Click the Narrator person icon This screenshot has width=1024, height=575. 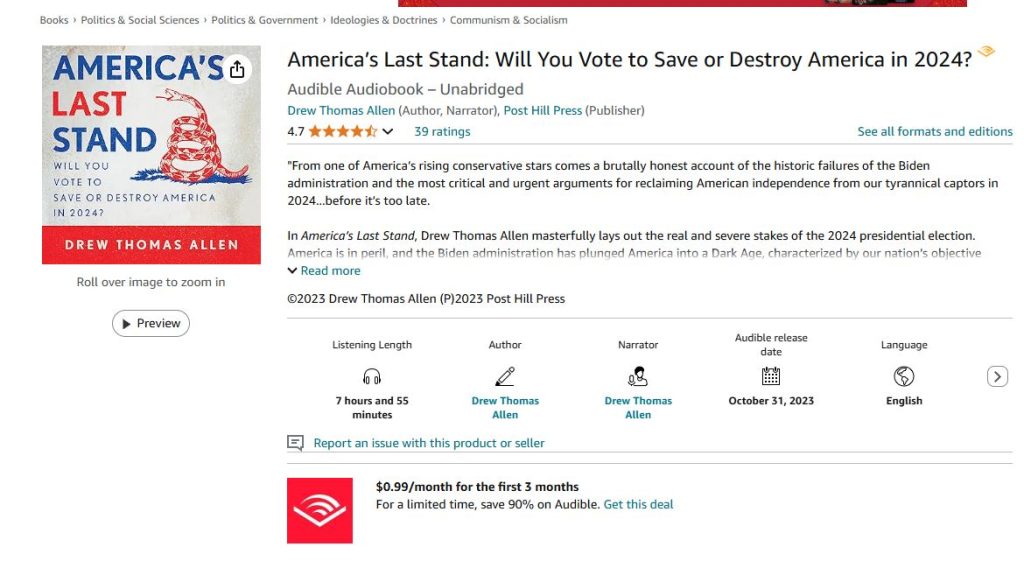[638, 377]
